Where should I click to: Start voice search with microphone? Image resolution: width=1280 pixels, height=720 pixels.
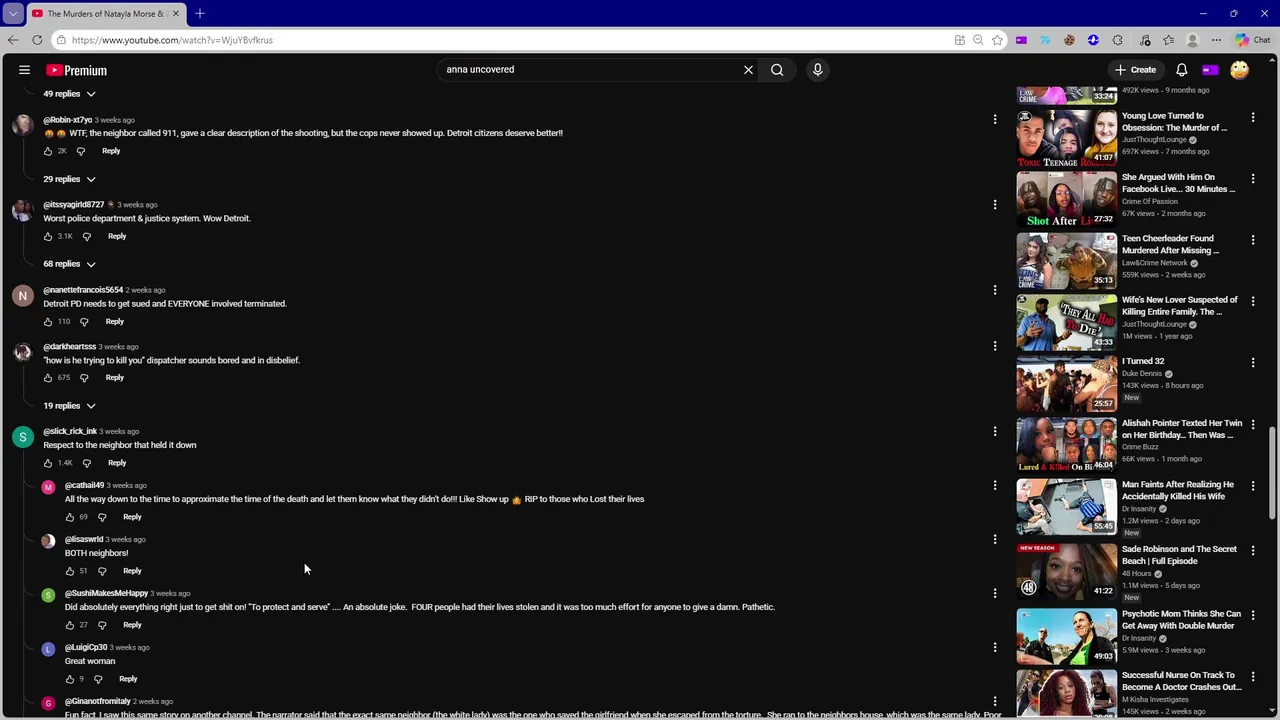(x=817, y=70)
